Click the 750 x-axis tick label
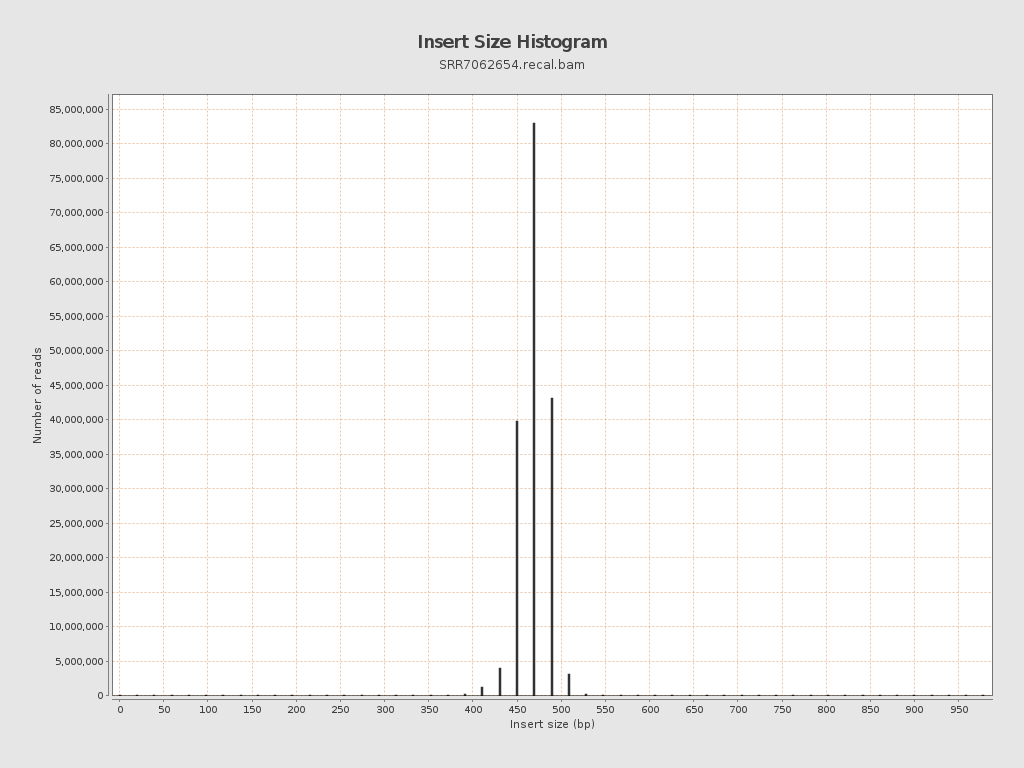 click(782, 709)
